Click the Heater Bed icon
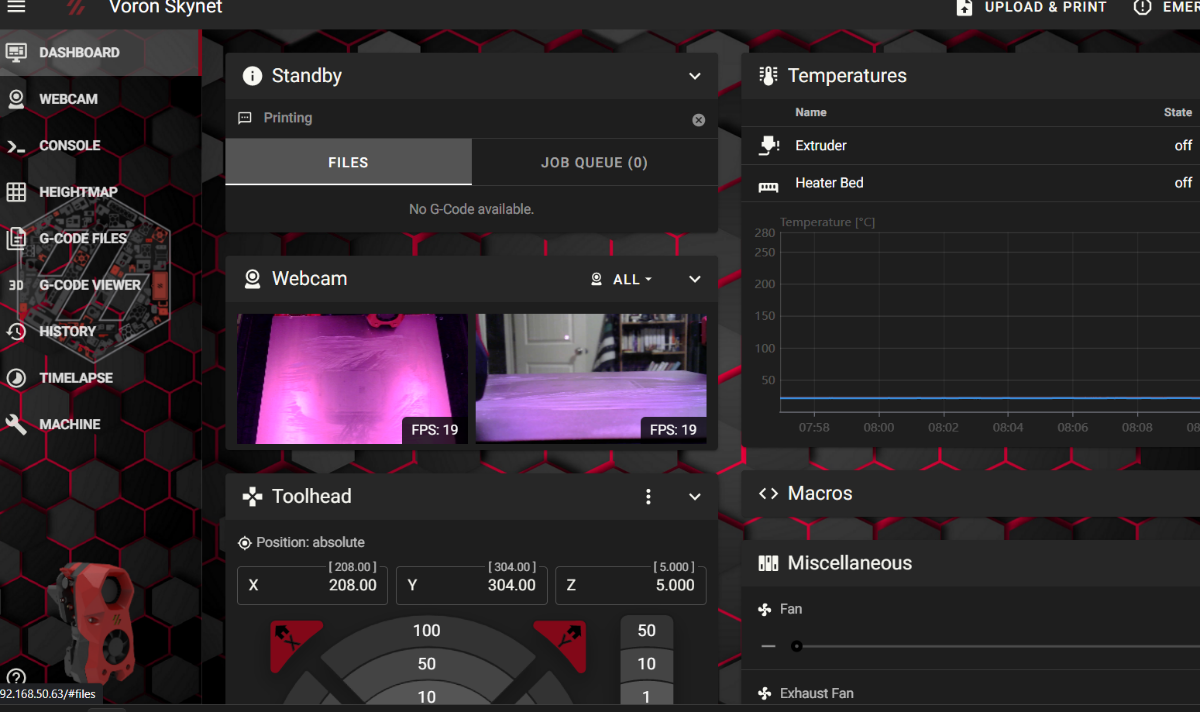Image resolution: width=1200 pixels, height=712 pixels. (x=768, y=185)
